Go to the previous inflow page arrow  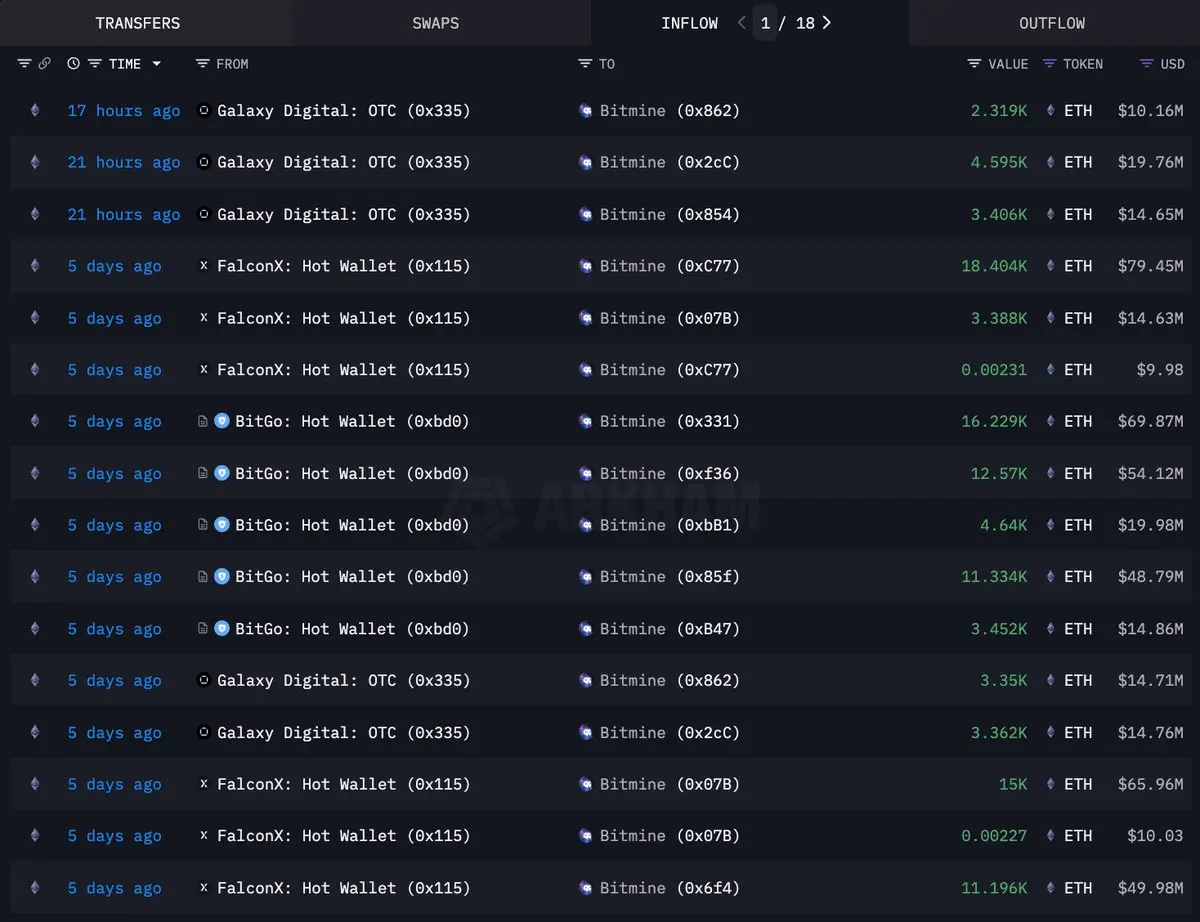pos(742,22)
